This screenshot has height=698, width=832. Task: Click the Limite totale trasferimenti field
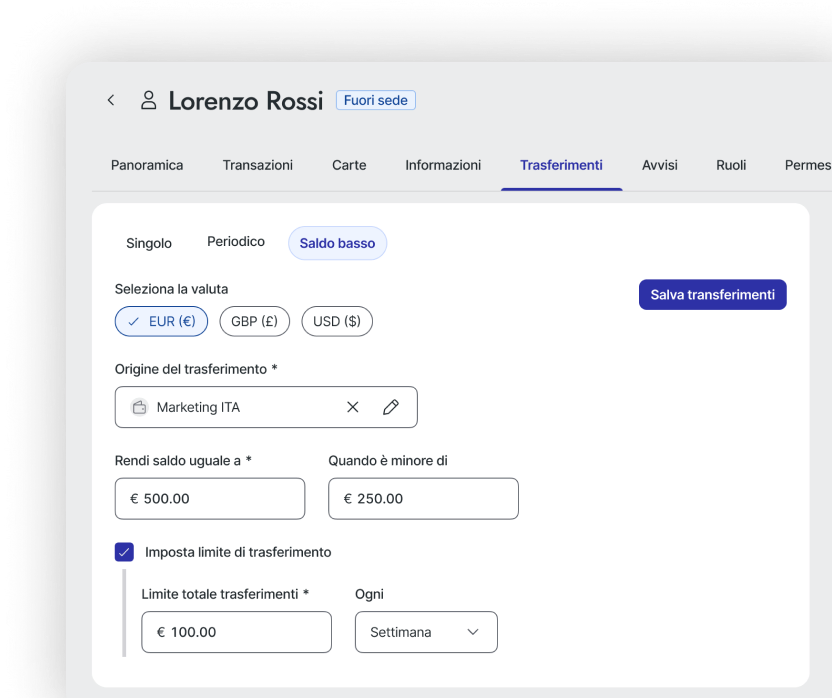pos(236,632)
